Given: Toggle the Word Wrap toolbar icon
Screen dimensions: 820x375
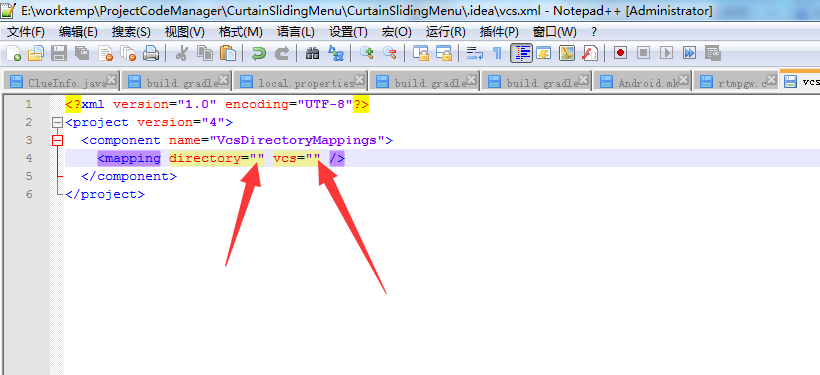Looking at the screenshot, I should [x=475, y=53].
